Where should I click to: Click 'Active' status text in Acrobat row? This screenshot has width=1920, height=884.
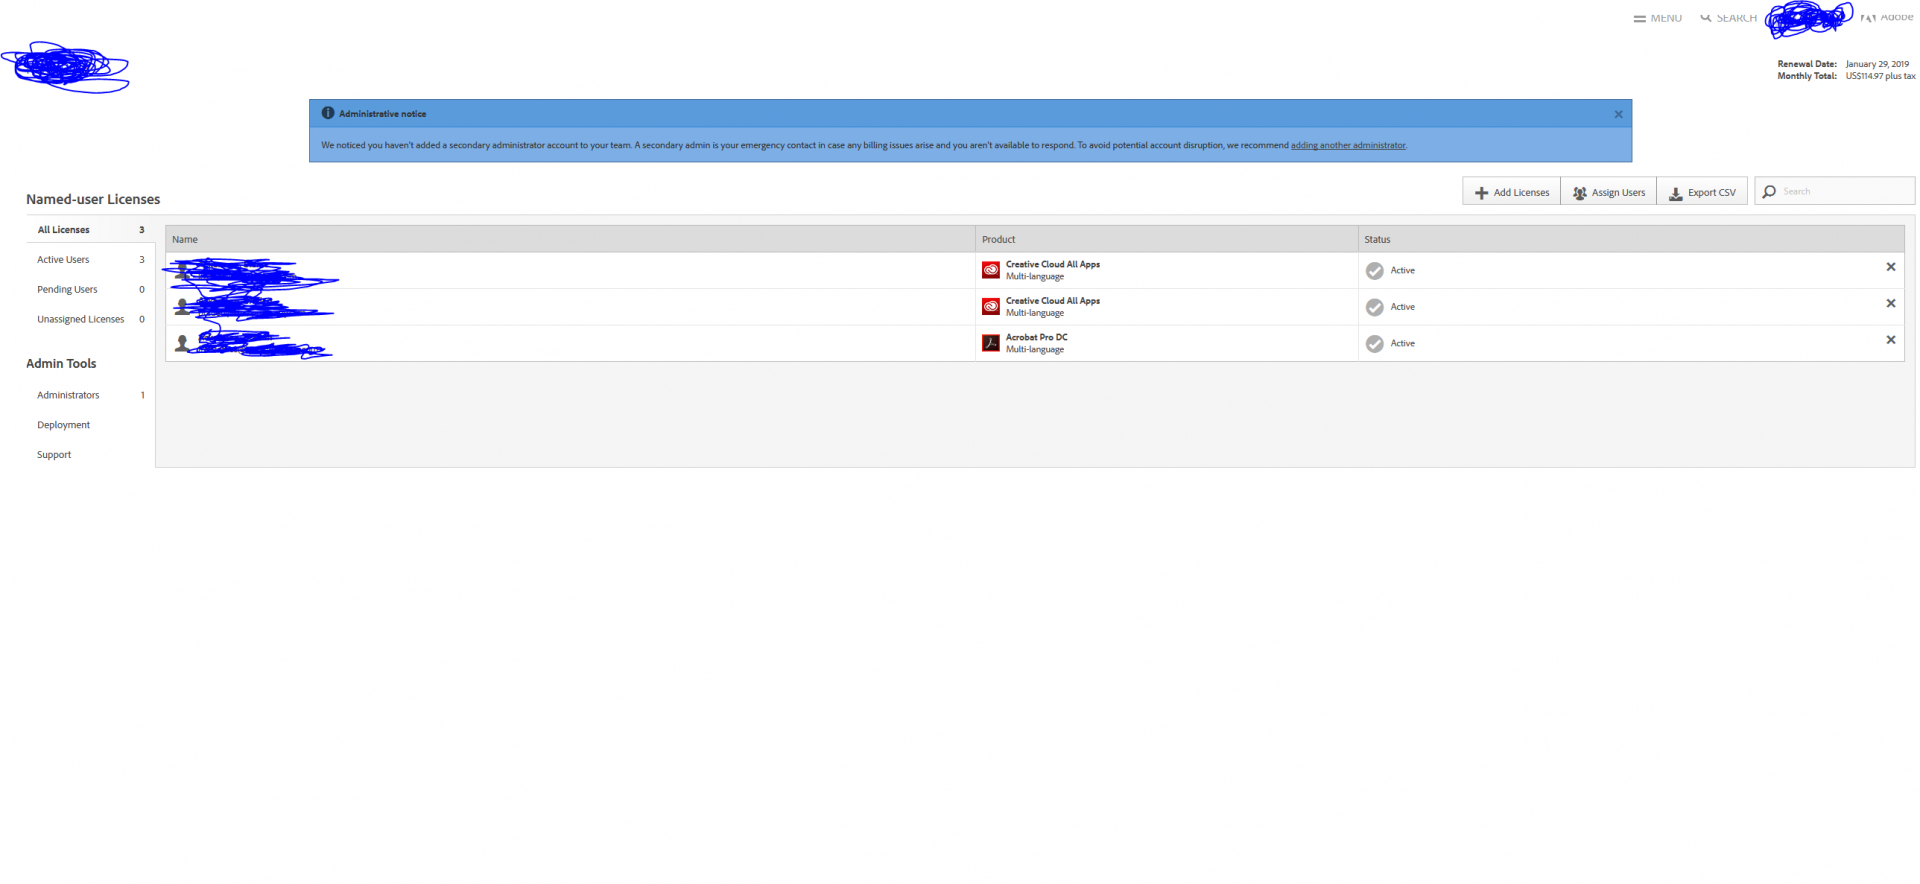click(x=1402, y=343)
